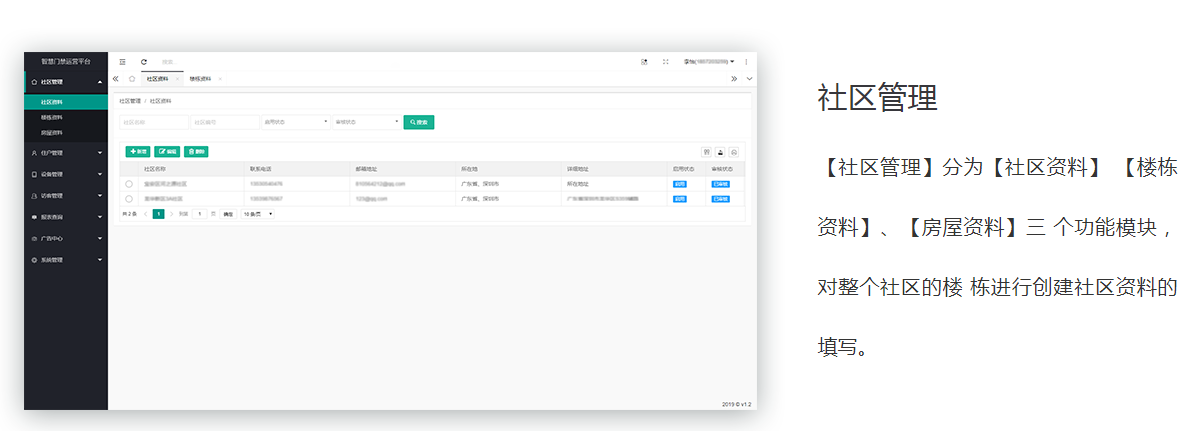This screenshot has height=431, width=1197.
Task: Select the radio button in the first community row
Action: click(x=128, y=184)
